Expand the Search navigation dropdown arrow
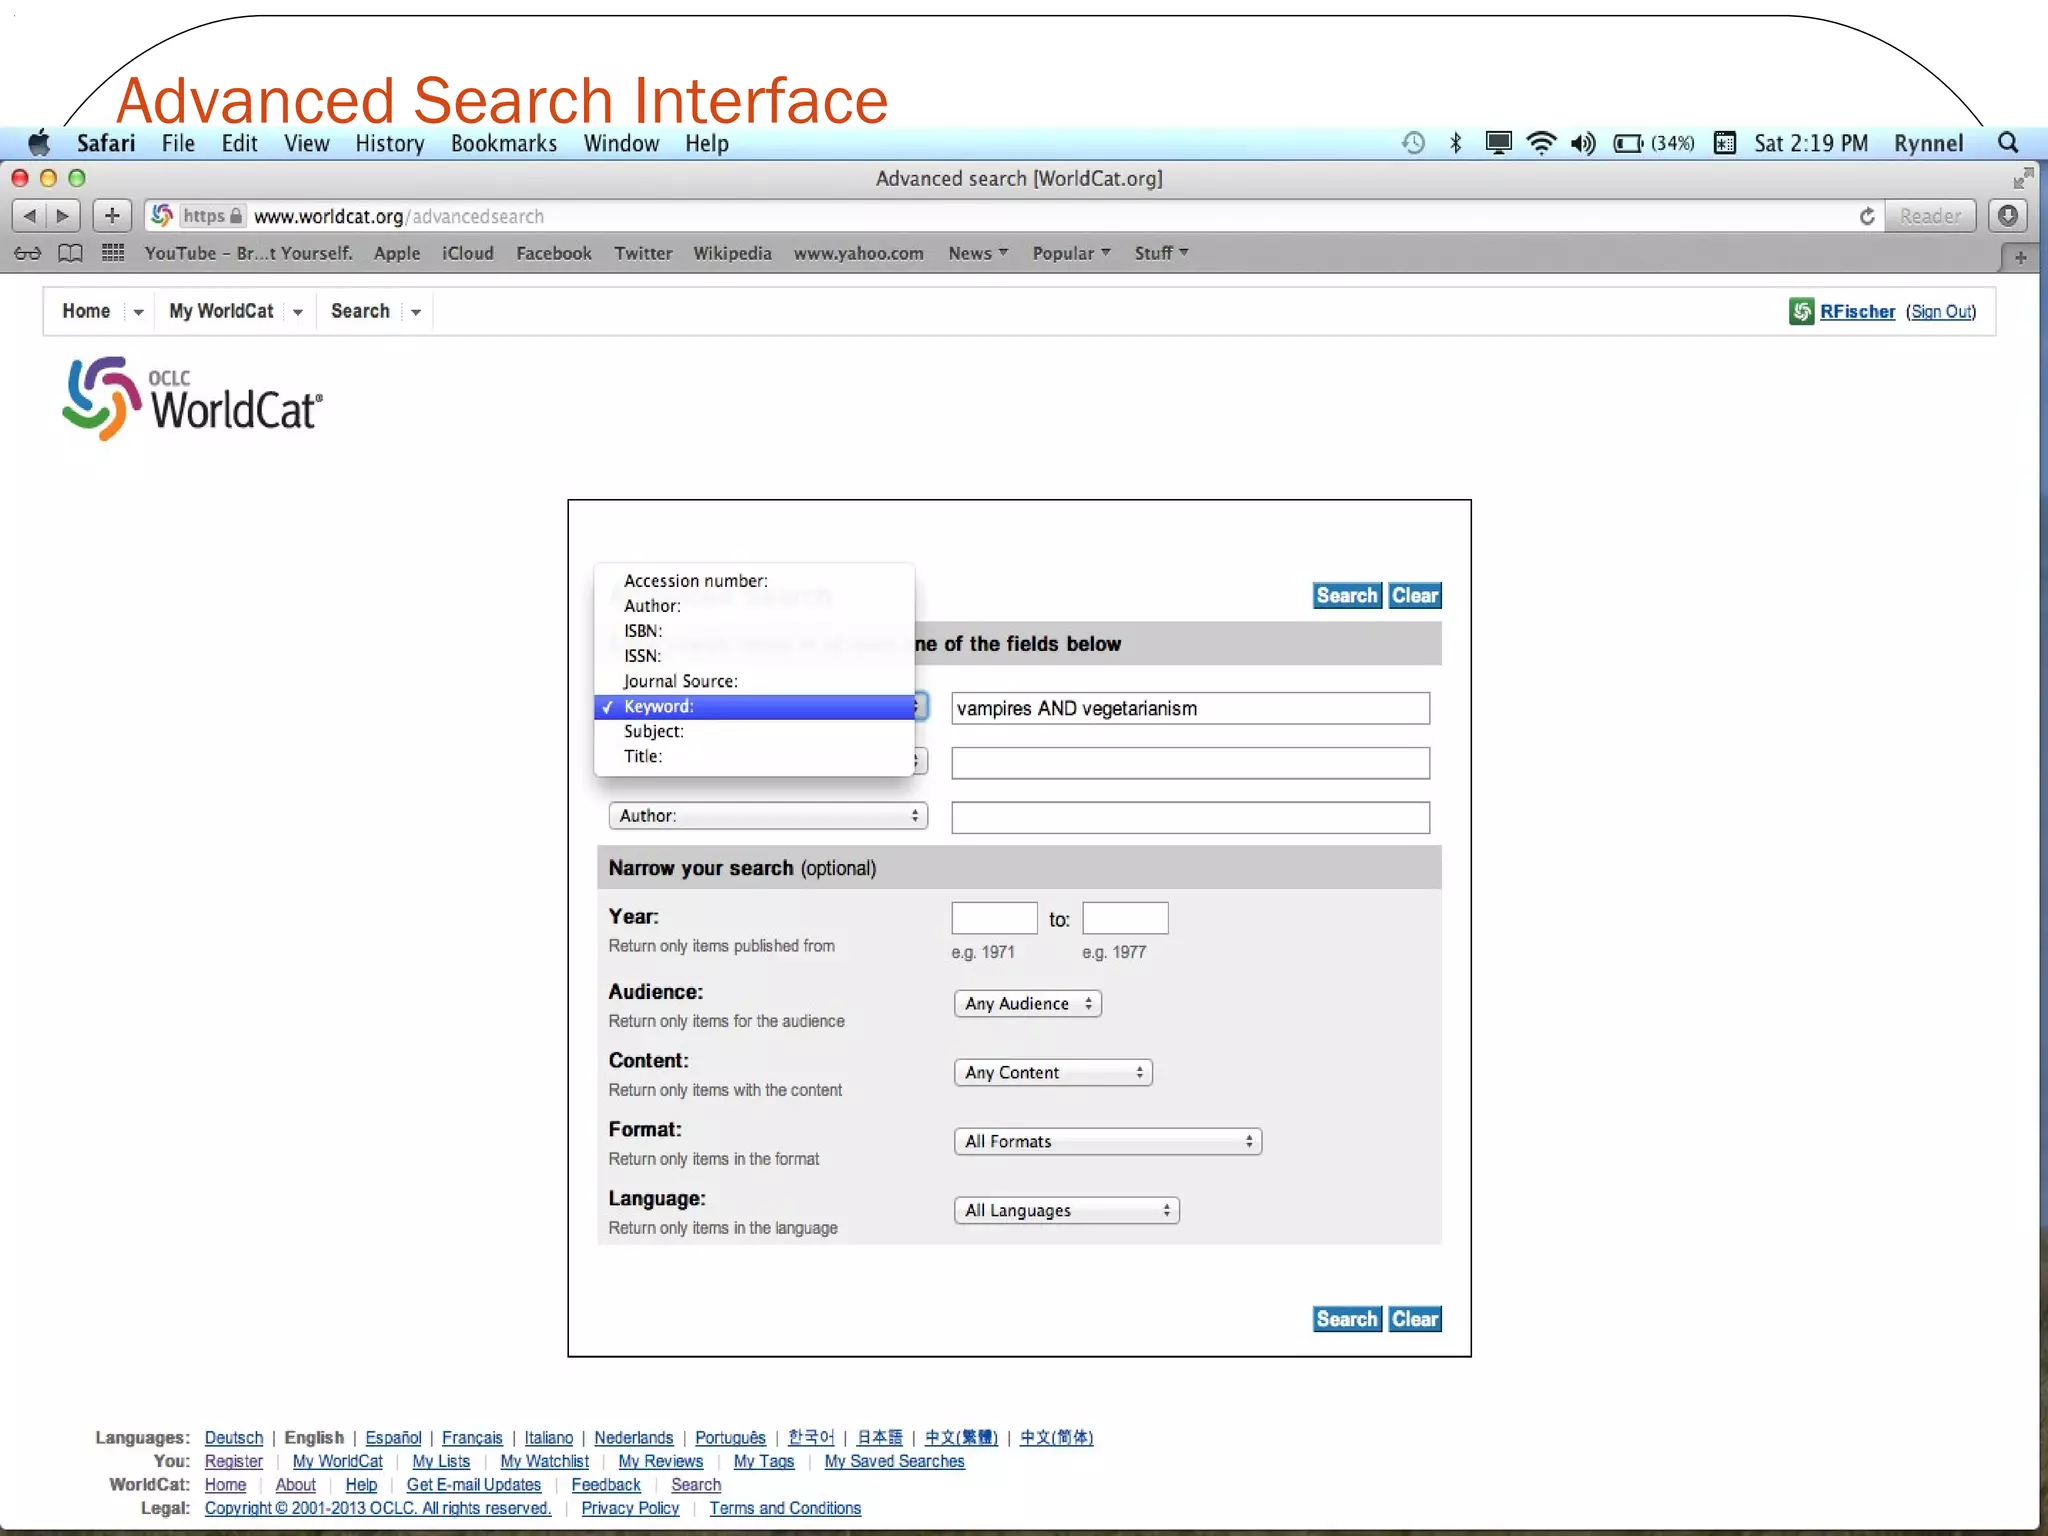 click(415, 312)
